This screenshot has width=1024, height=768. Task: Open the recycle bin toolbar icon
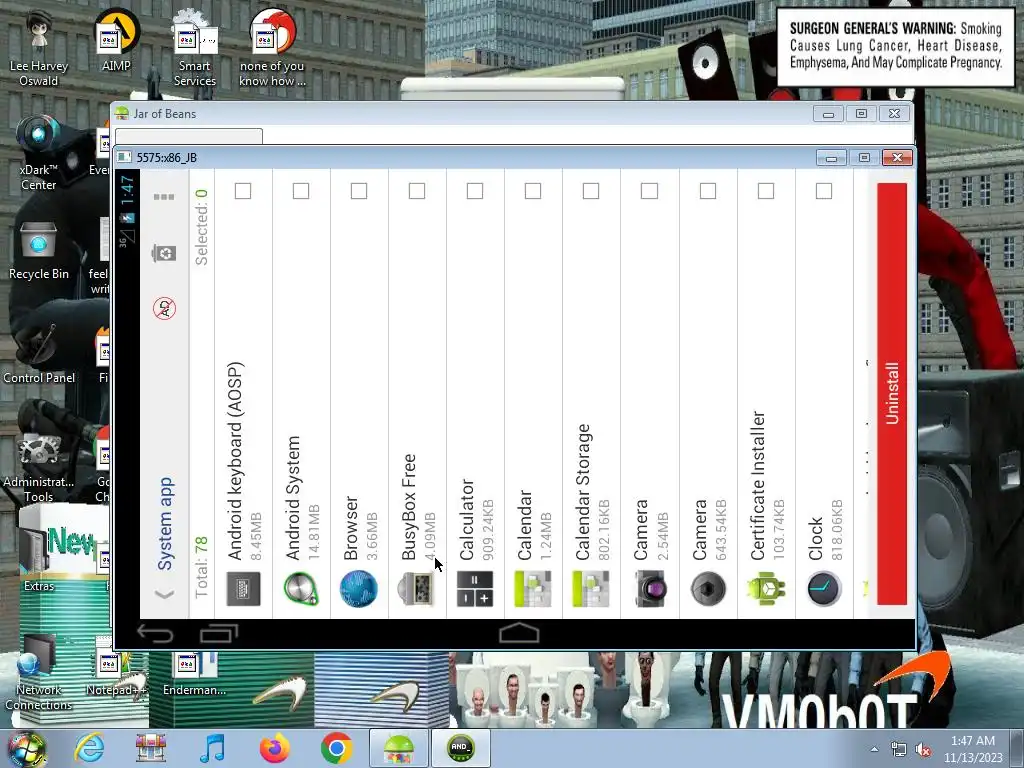pyautogui.click(x=164, y=253)
